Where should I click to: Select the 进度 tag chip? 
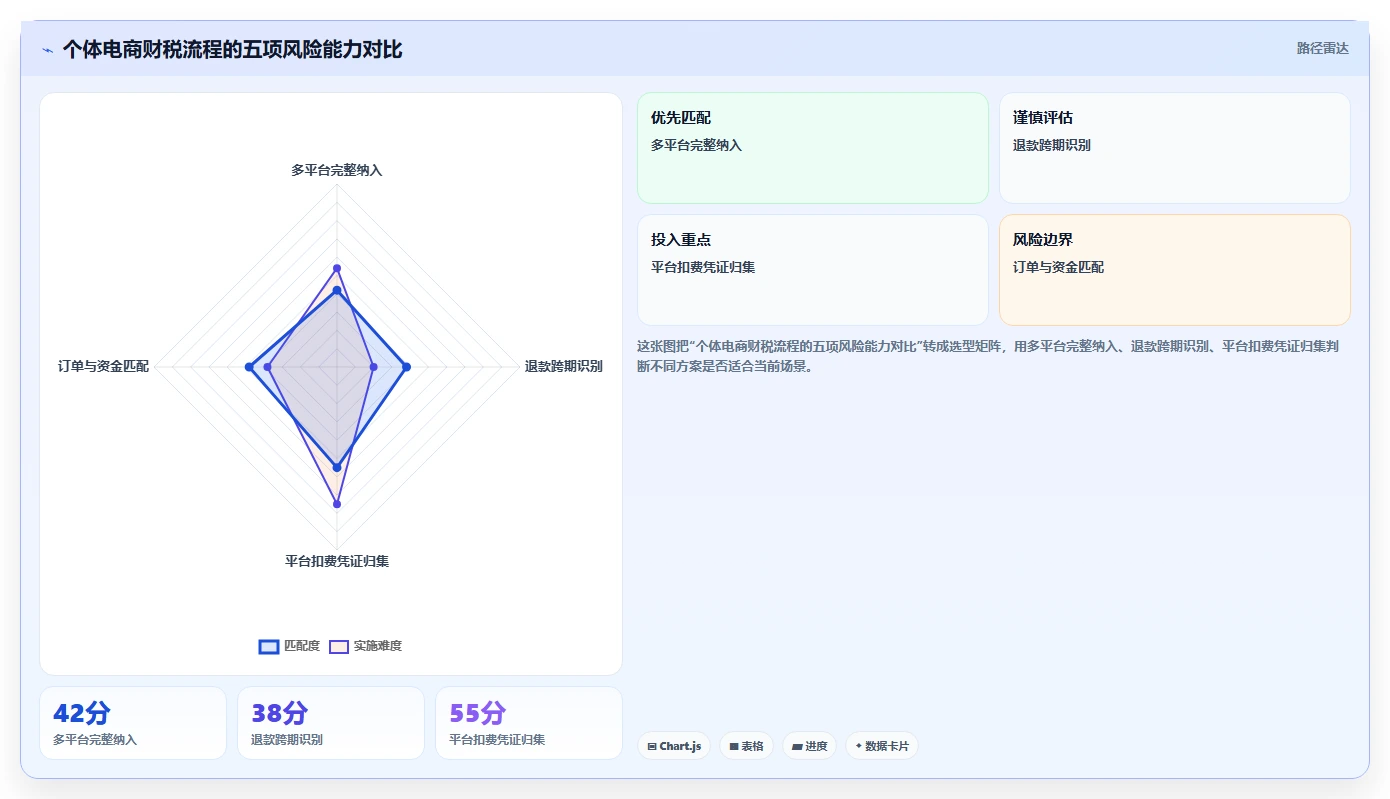809,746
